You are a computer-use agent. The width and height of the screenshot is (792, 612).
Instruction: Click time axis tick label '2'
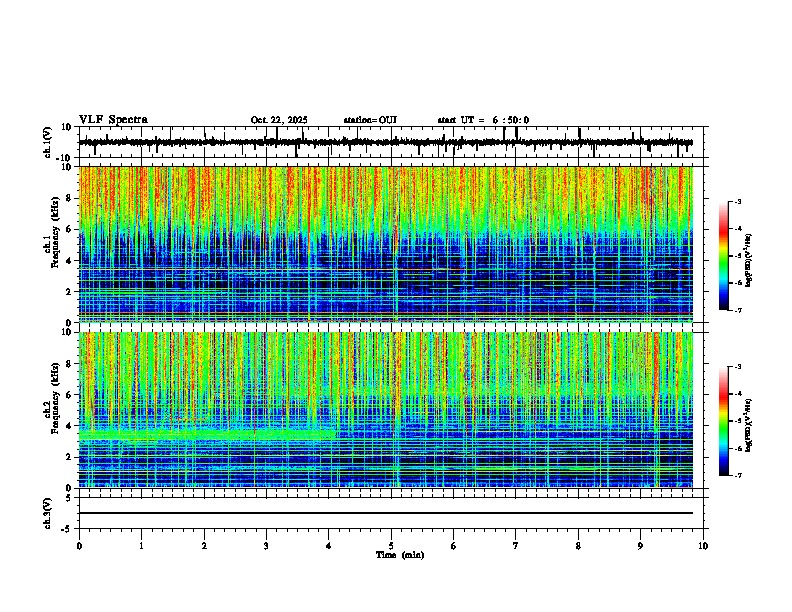click(204, 546)
